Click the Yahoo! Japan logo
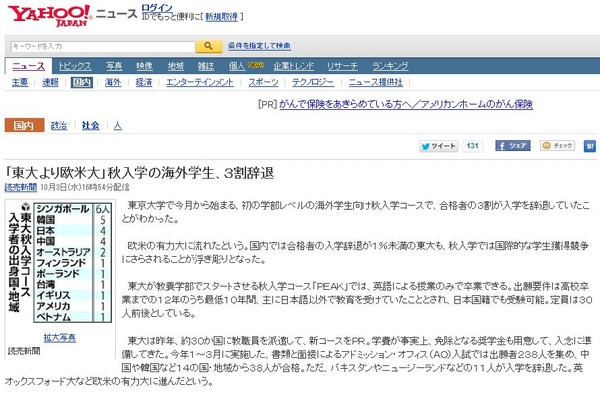Viewport: 600px width, 393px height. click(50, 15)
